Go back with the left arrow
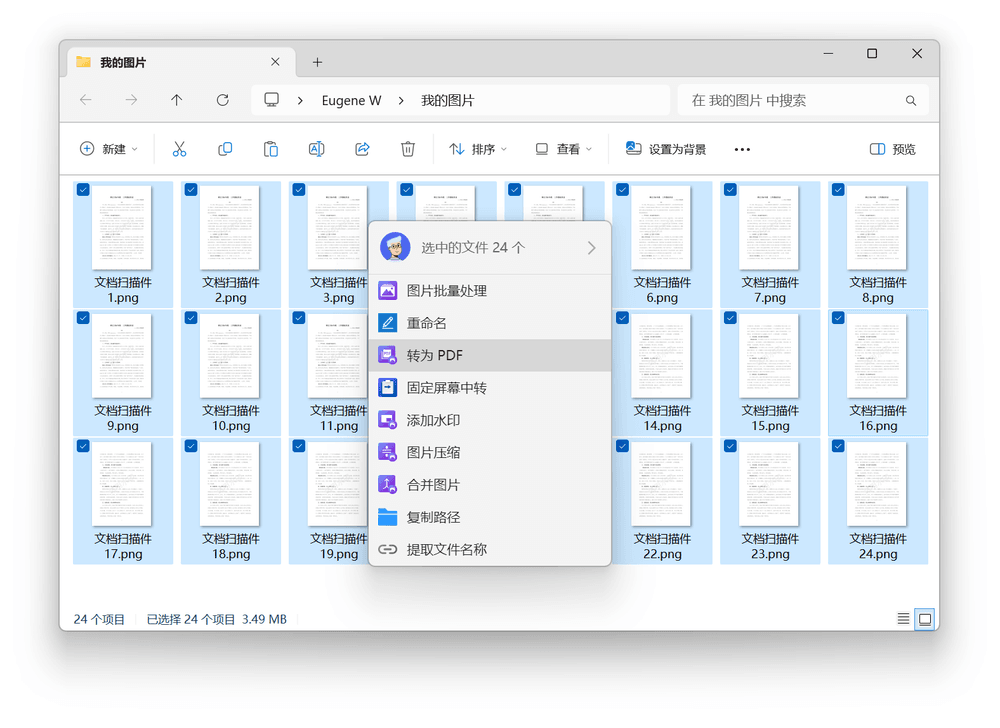Viewport: 1000px width, 728px height. click(85, 100)
